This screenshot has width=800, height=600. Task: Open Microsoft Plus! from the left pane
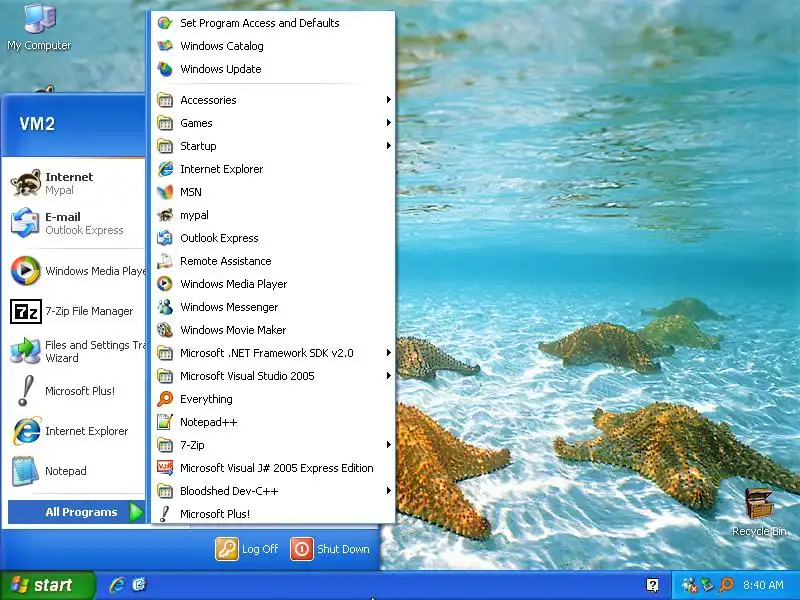(x=76, y=391)
